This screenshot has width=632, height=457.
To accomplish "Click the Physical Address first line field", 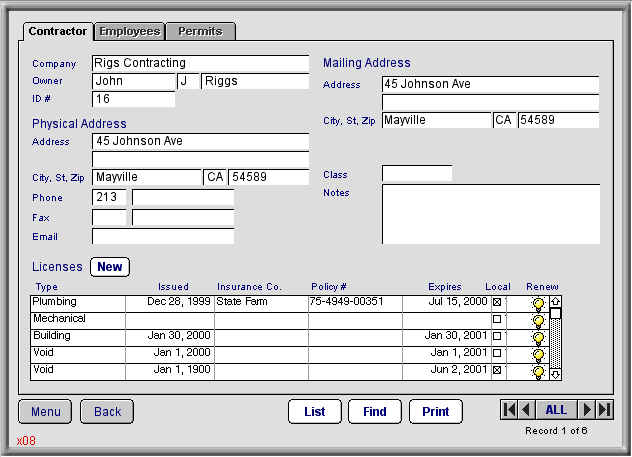I will click(x=200, y=141).
